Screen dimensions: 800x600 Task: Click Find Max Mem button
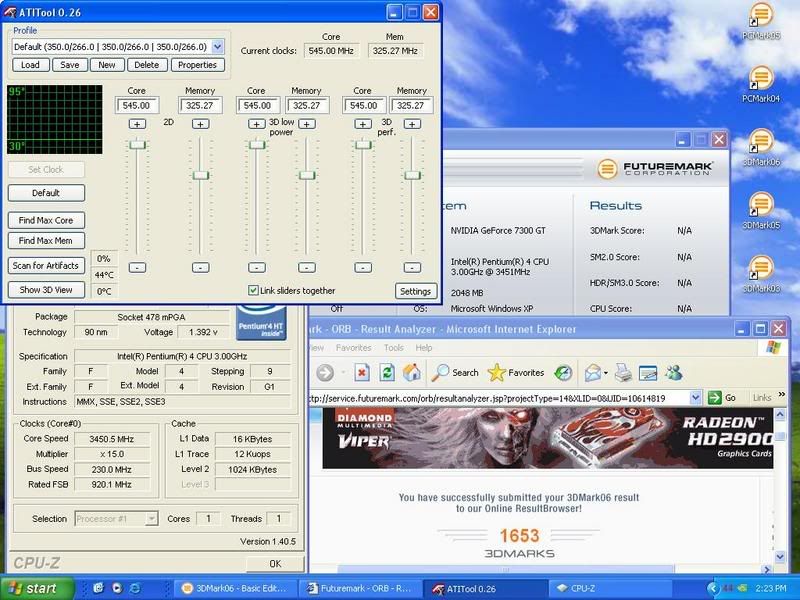(46, 240)
